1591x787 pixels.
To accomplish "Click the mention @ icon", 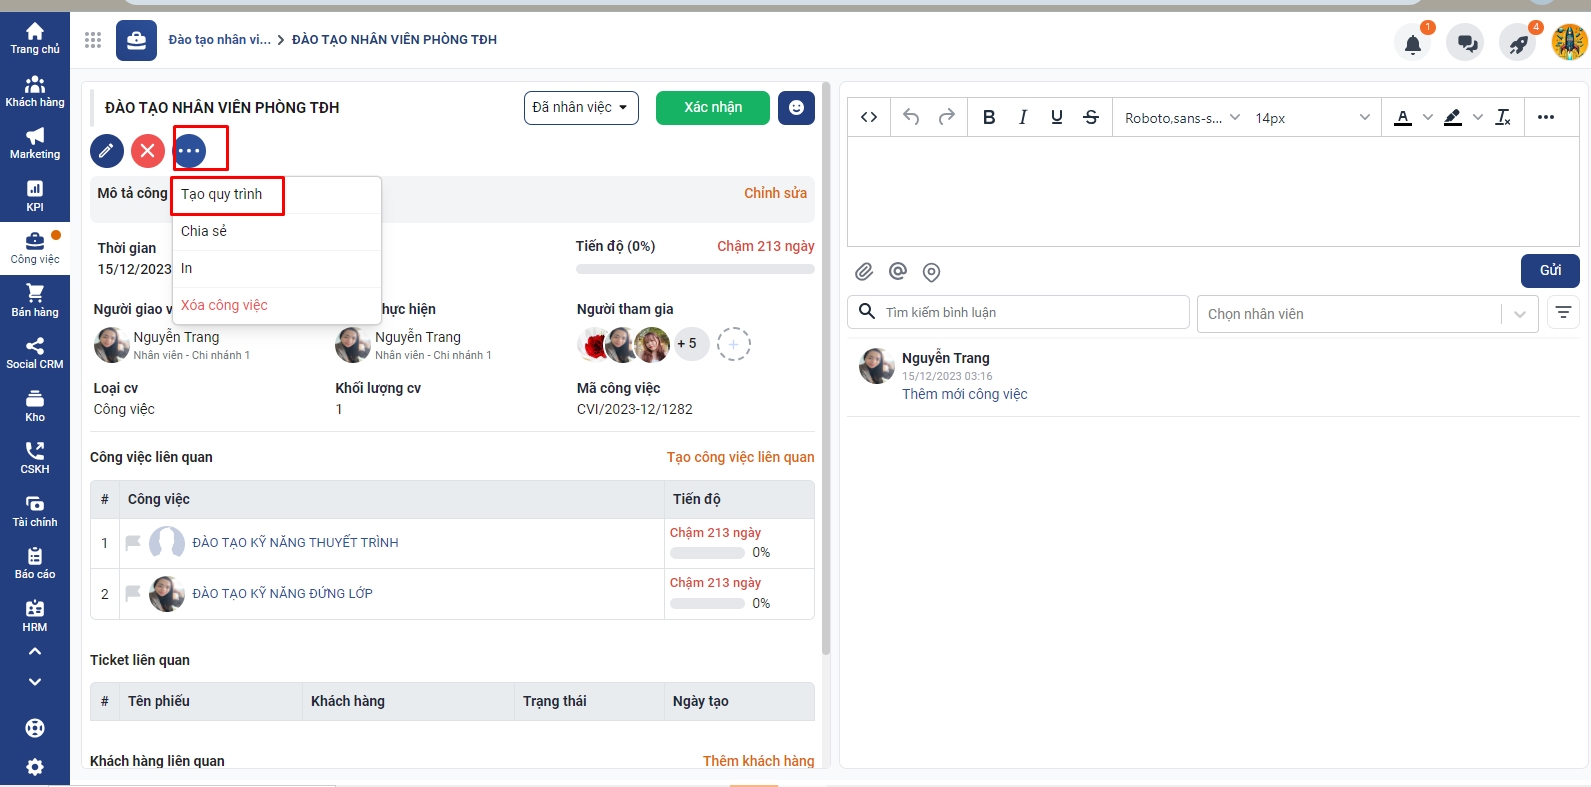I will (x=898, y=272).
